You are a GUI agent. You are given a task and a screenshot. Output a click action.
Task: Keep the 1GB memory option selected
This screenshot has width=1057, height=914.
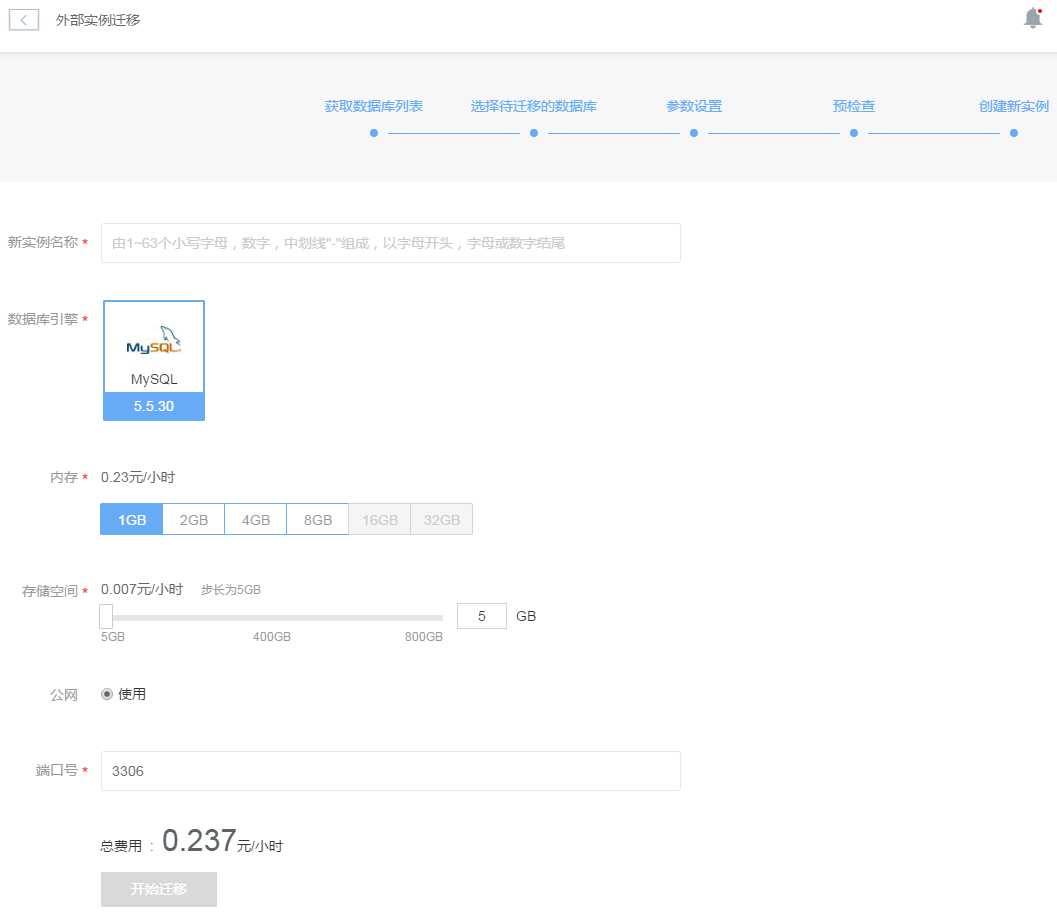(x=131, y=519)
